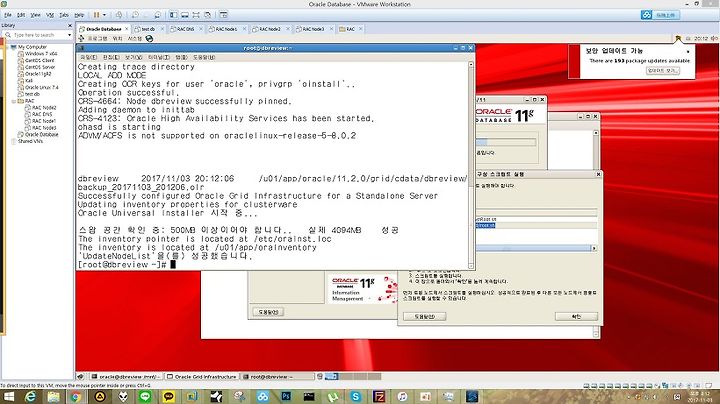Click the update button in the security update popup

(662, 71)
